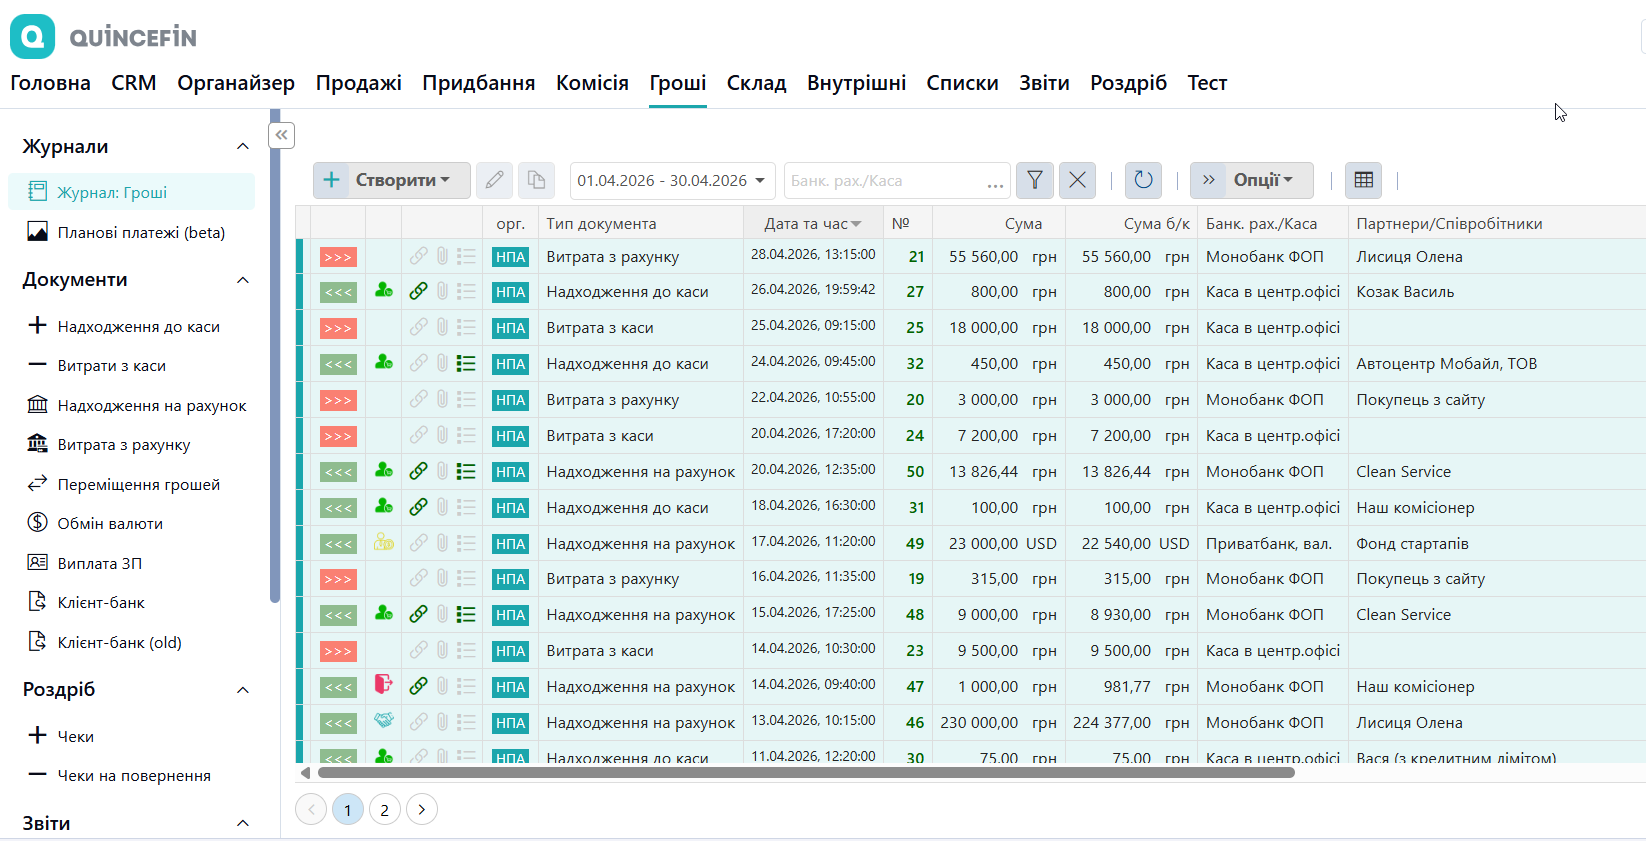Click the copy document icon in toolbar
This screenshot has height=841, width=1646.
(x=537, y=180)
